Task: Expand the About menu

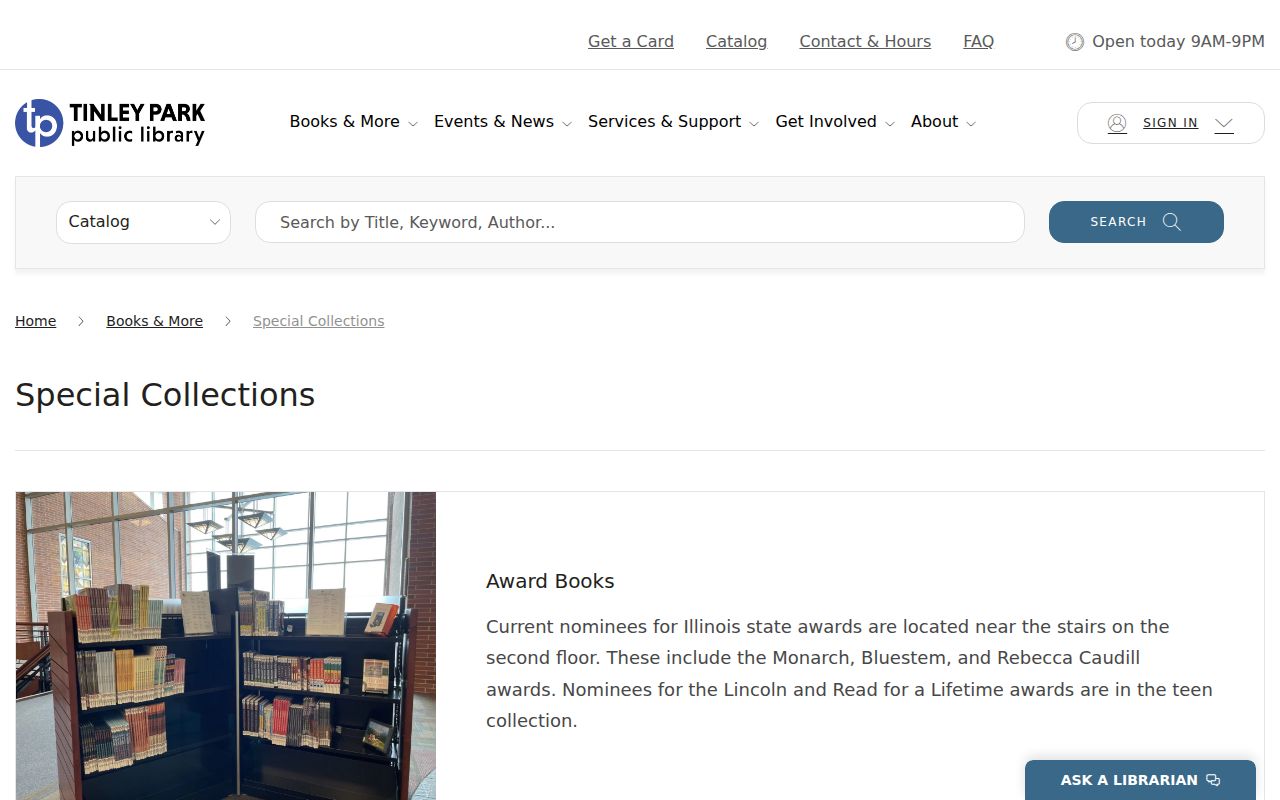Action: pos(943,122)
